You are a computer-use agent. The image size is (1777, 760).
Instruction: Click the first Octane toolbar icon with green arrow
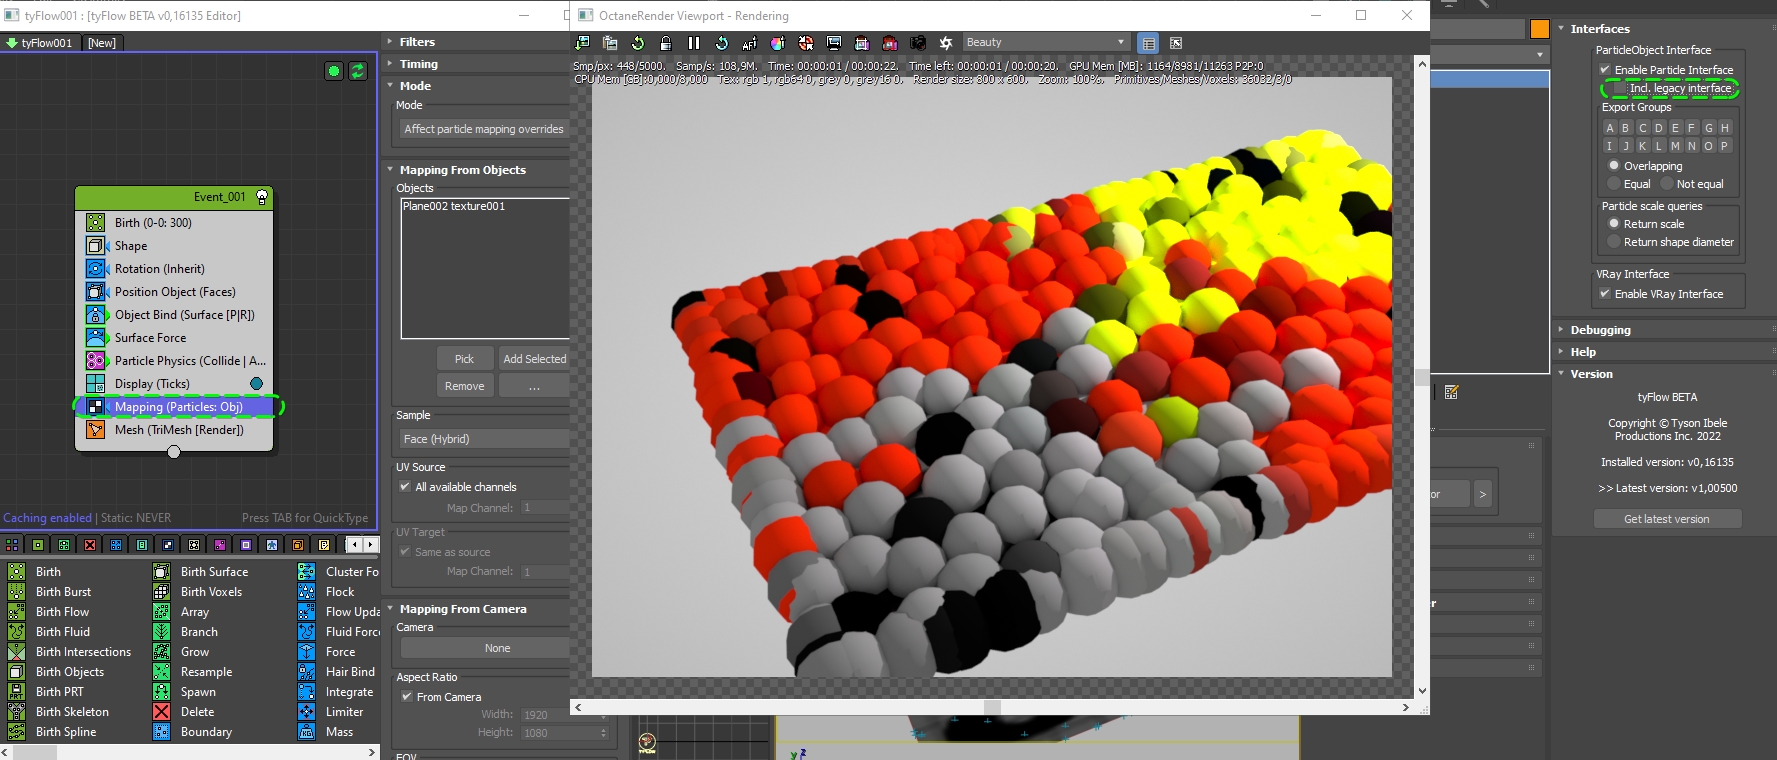click(582, 43)
